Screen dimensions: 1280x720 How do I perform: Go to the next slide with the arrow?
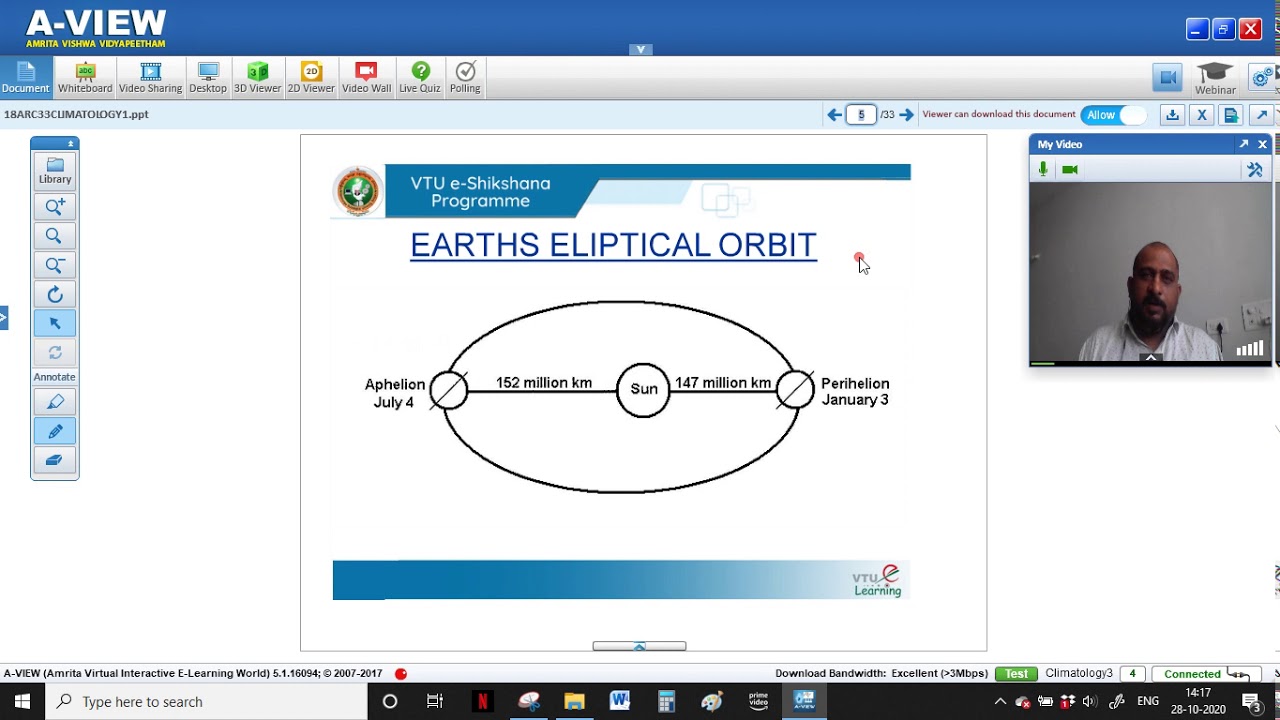tap(906, 114)
